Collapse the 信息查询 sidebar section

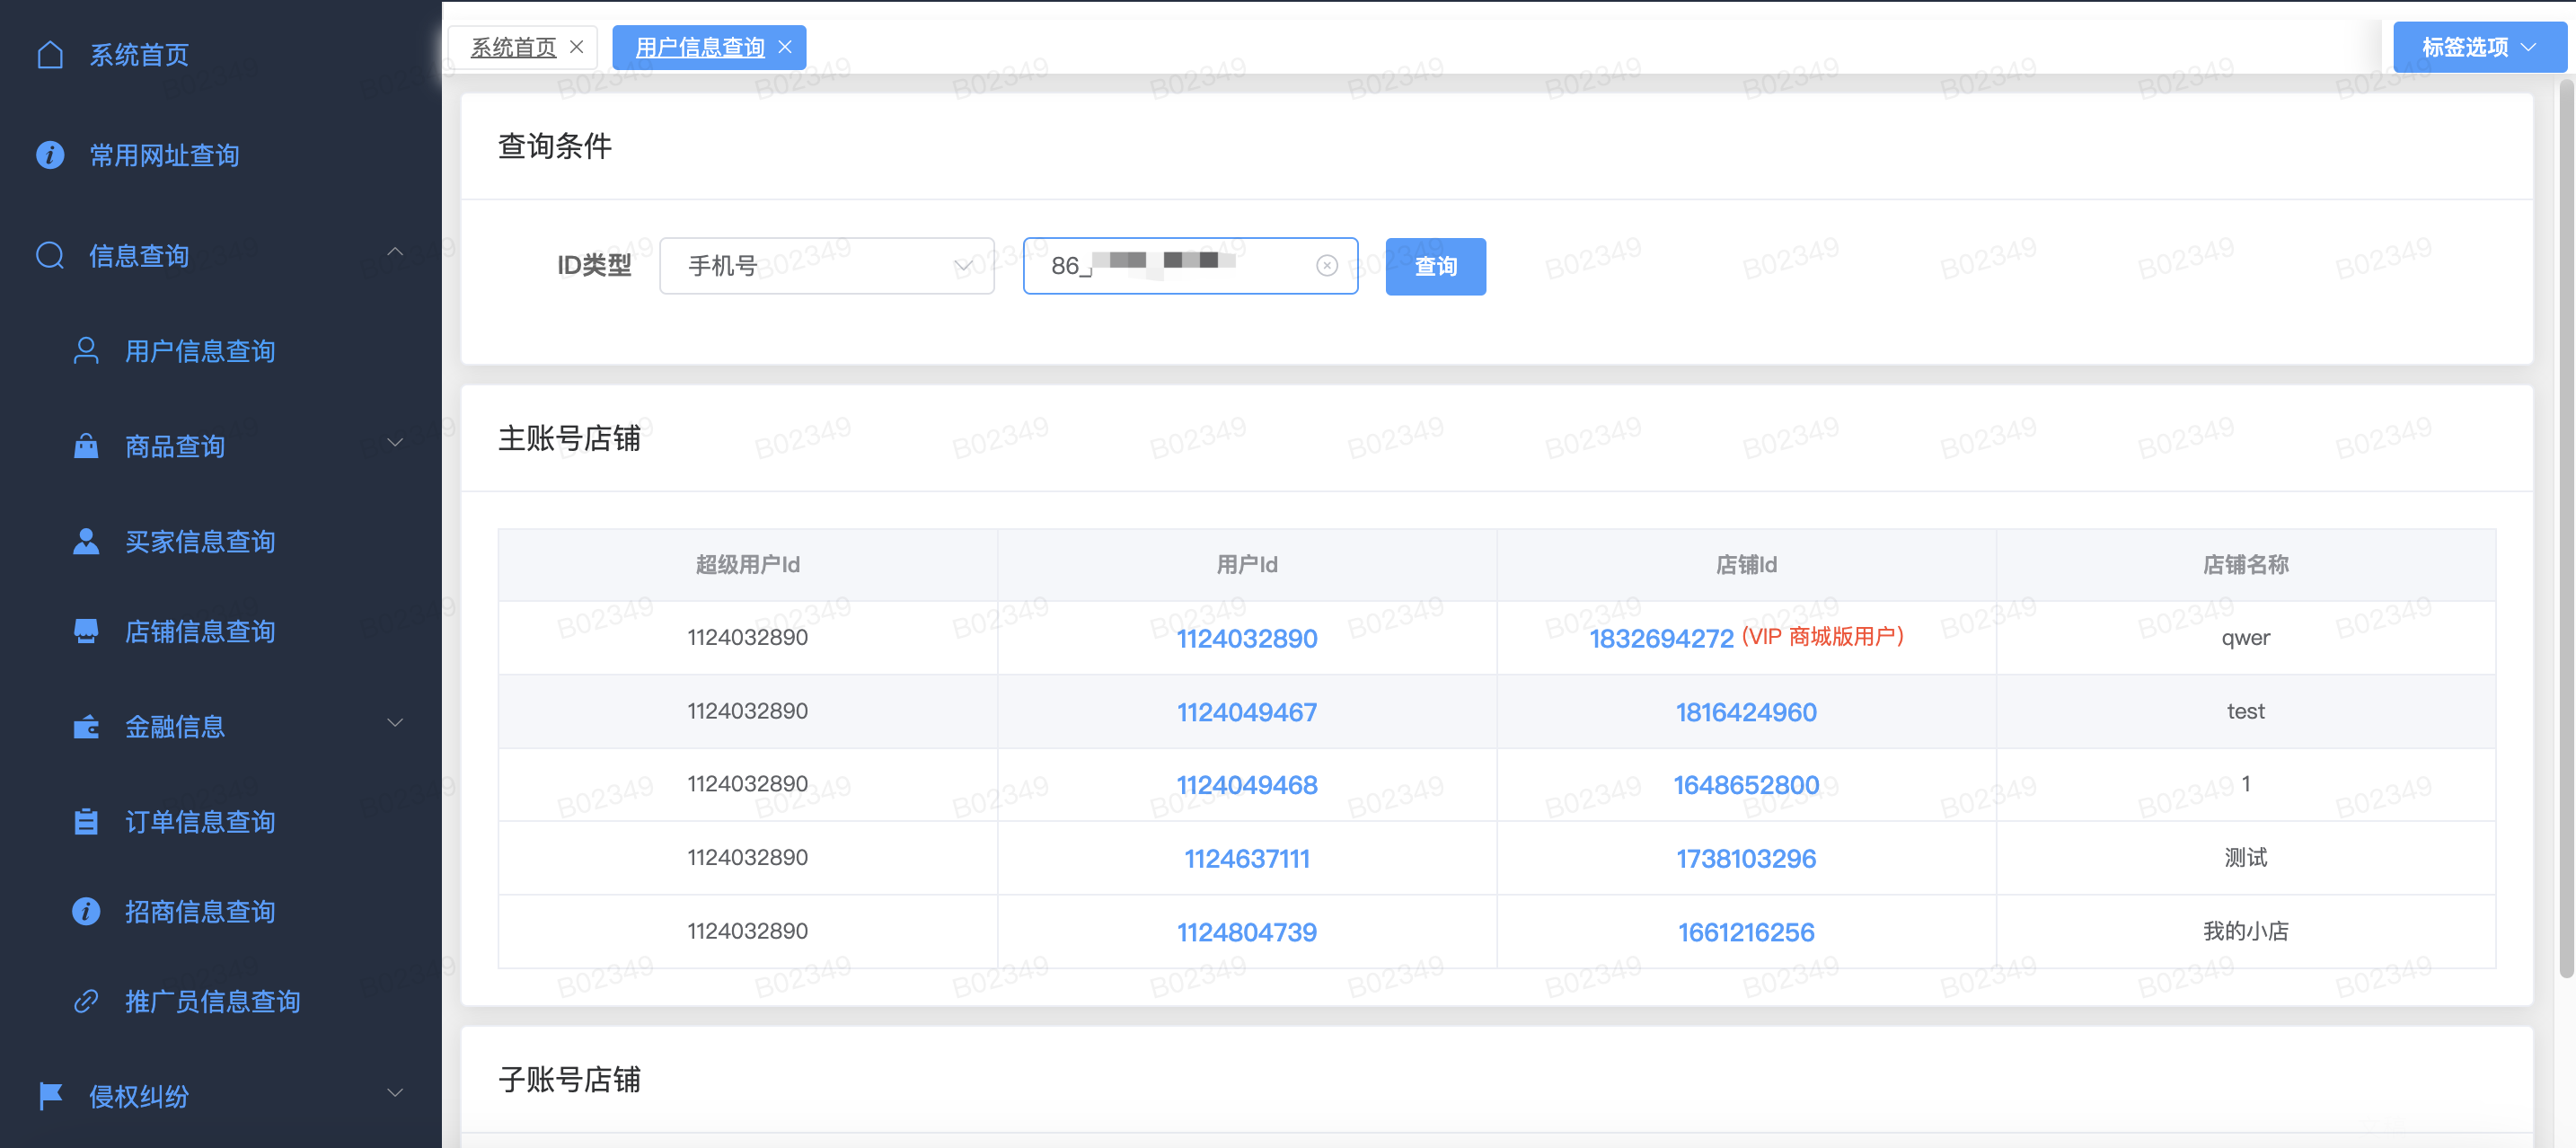(395, 252)
